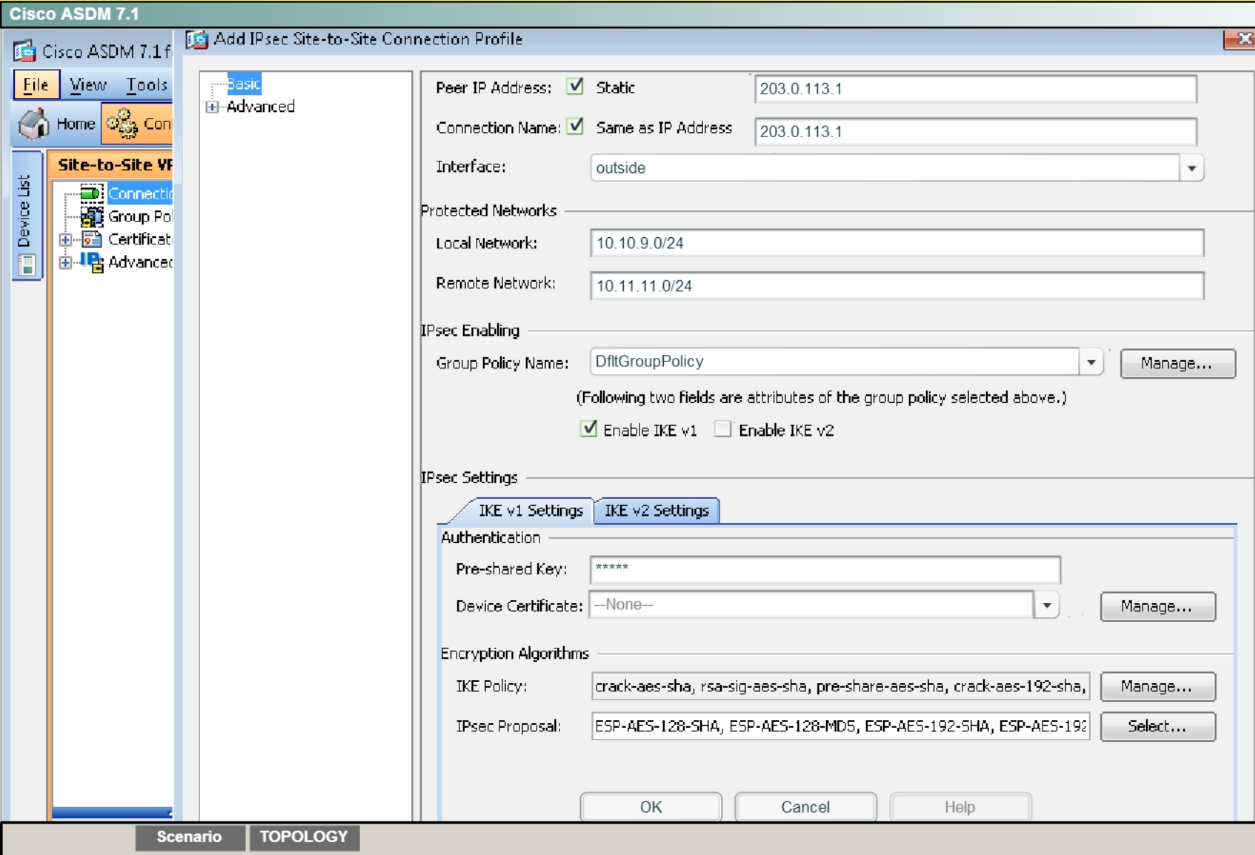The height and width of the screenshot is (855, 1255).
Task: Open the Configuration gears toolbar icon
Action: coord(122,124)
